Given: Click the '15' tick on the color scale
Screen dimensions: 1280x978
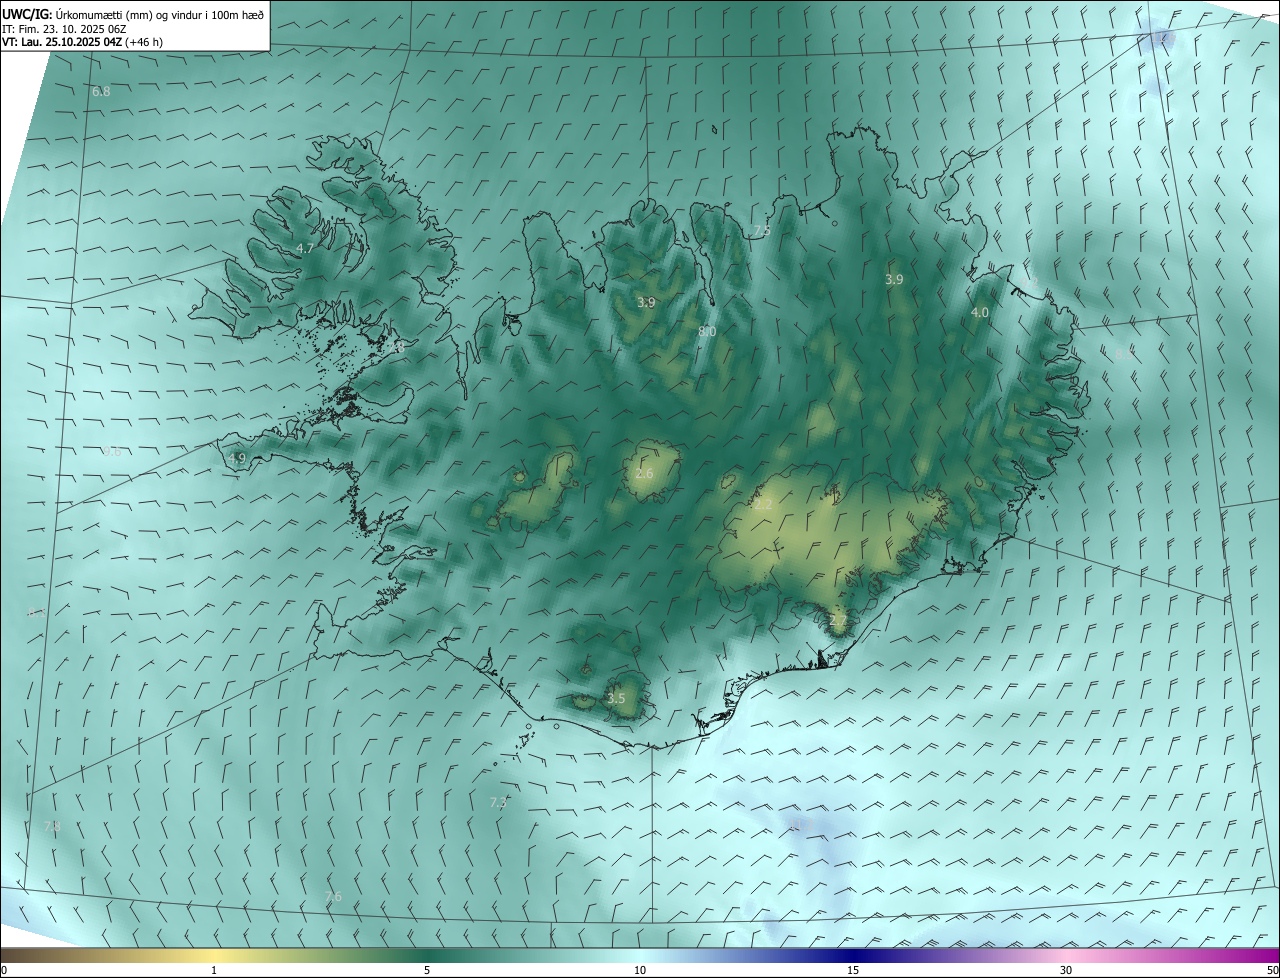Looking at the screenshot, I should [x=853, y=971].
